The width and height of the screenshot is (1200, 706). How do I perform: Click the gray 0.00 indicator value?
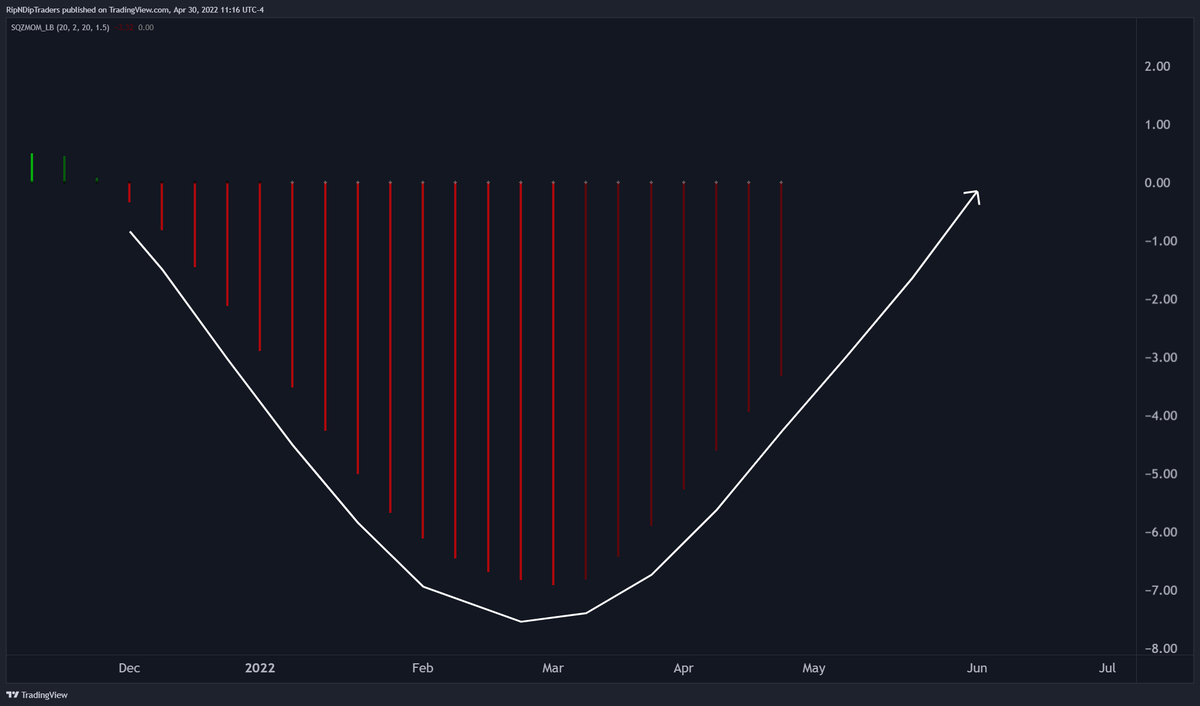pos(146,27)
